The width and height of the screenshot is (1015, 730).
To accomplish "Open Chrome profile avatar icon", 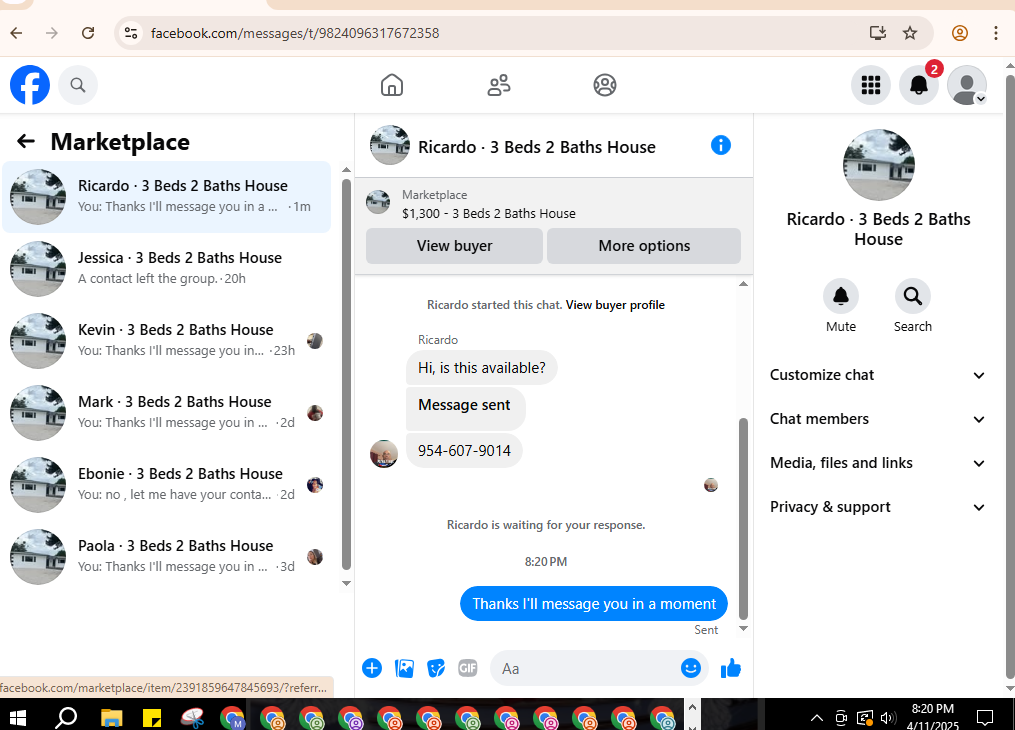I will [x=959, y=33].
